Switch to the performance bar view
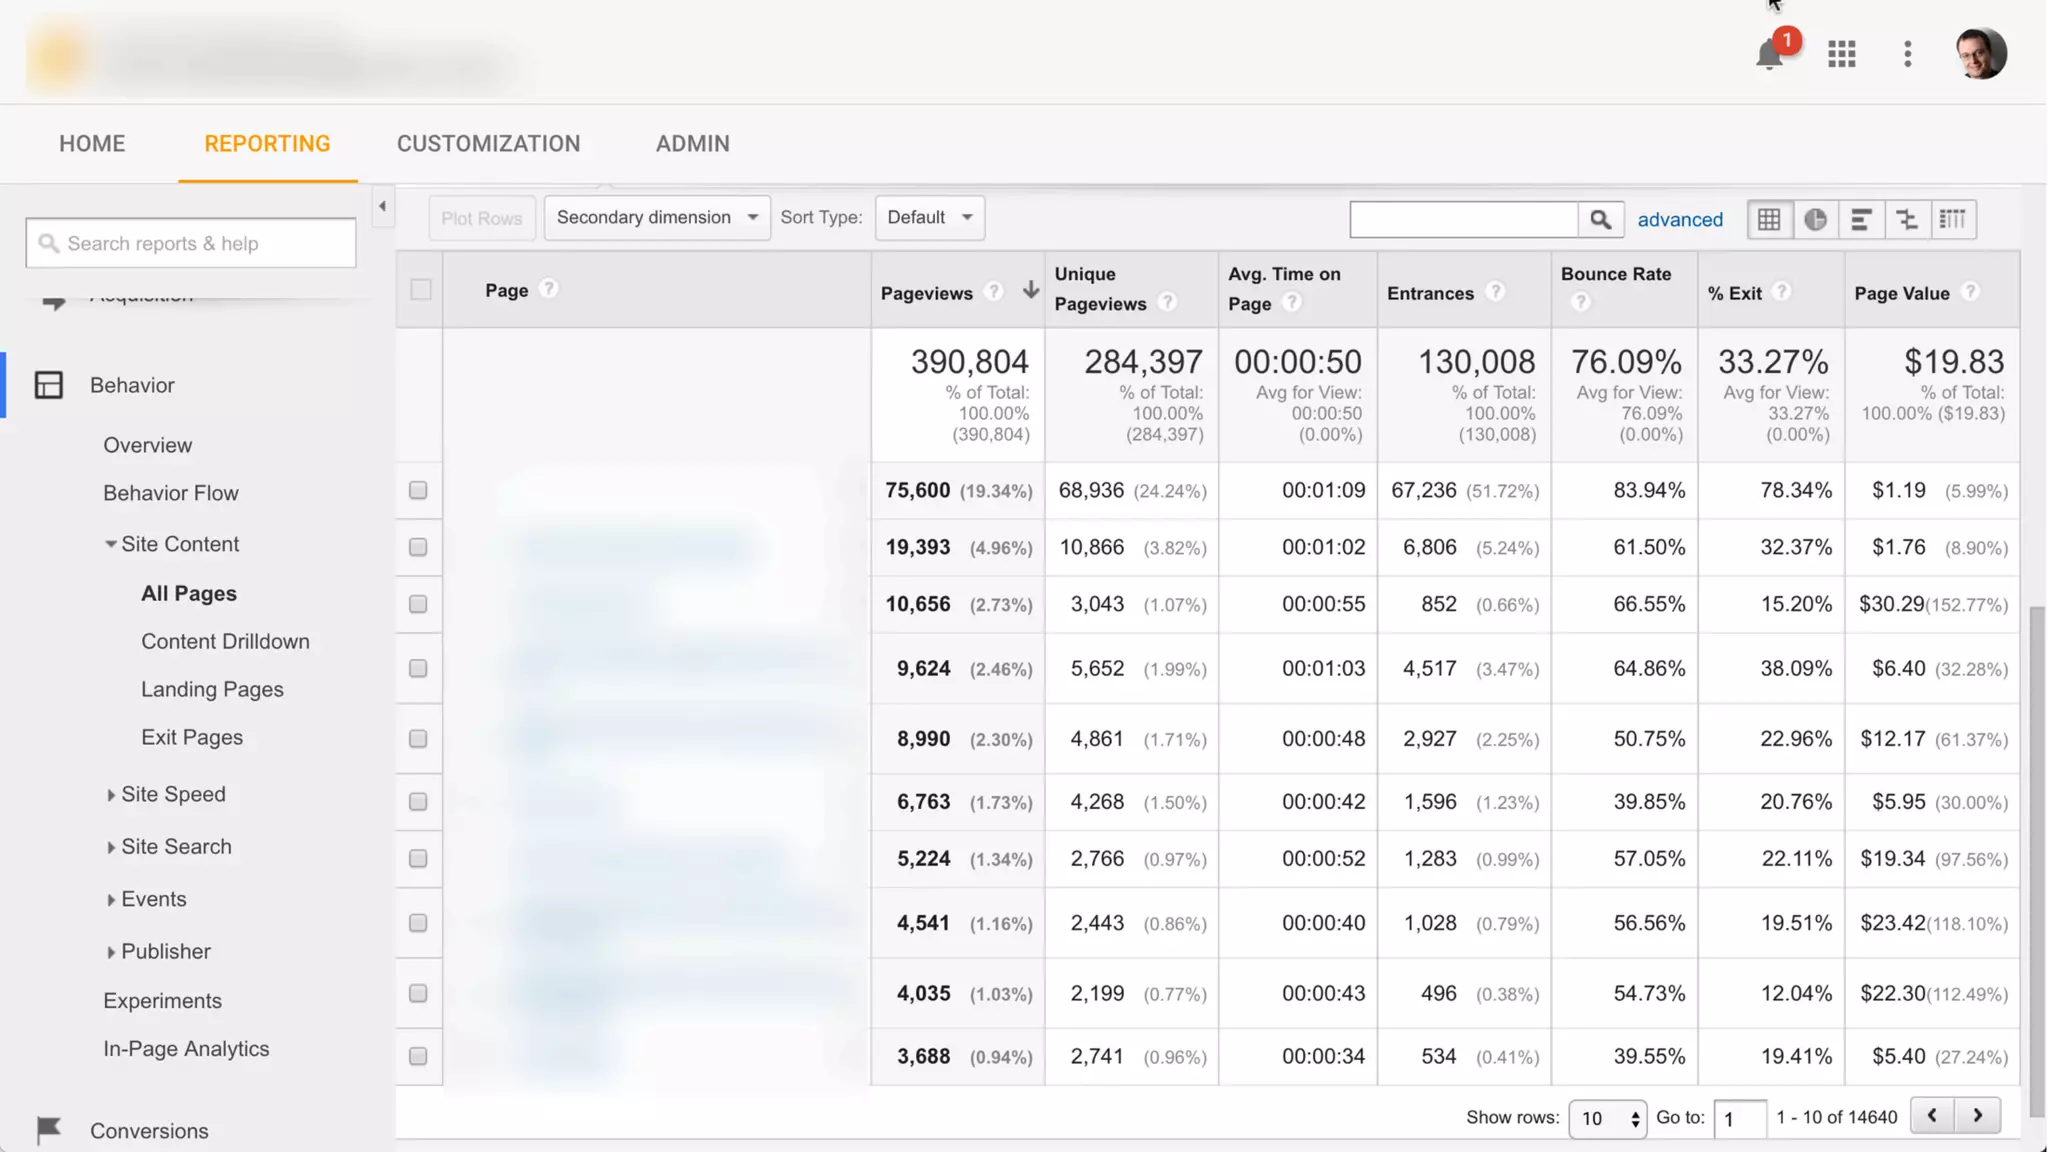2048x1152 pixels. 1860,219
